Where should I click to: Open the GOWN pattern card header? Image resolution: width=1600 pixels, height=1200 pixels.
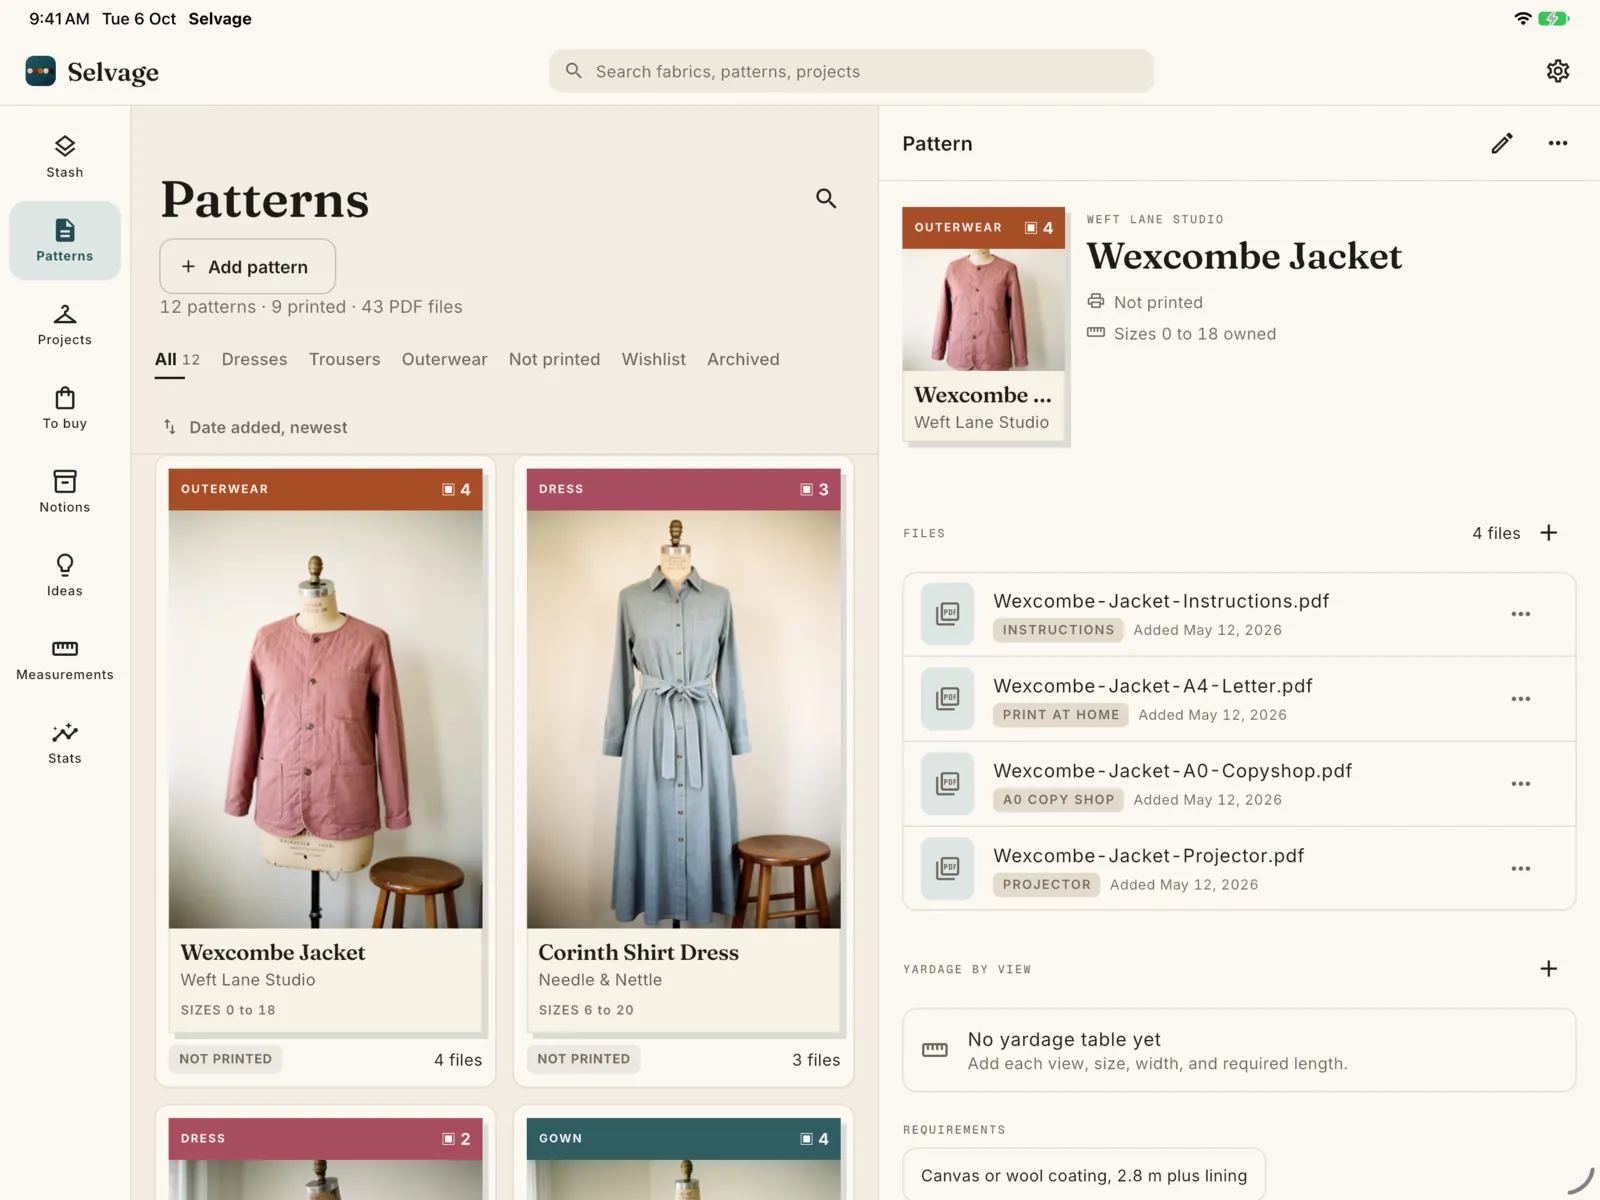(683, 1138)
